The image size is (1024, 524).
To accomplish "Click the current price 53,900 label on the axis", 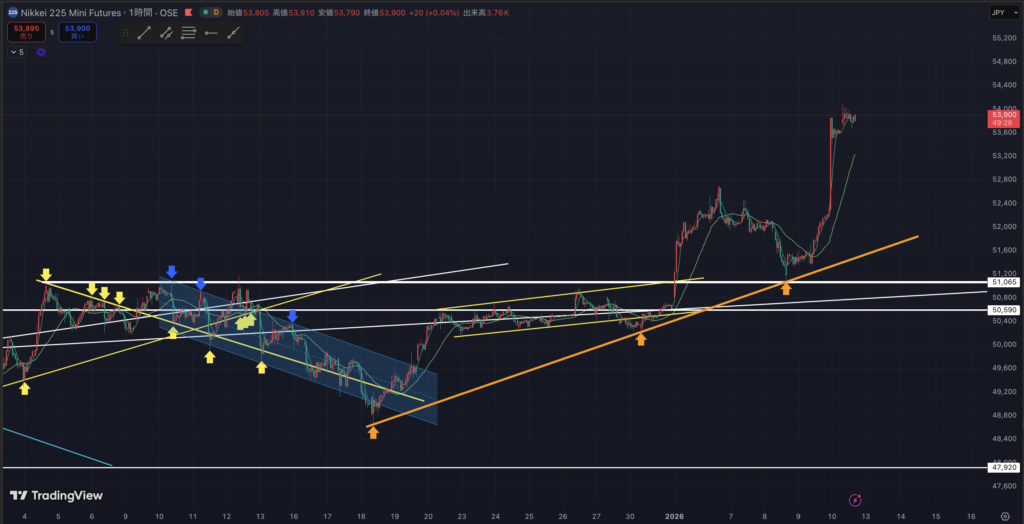I will (1003, 116).
